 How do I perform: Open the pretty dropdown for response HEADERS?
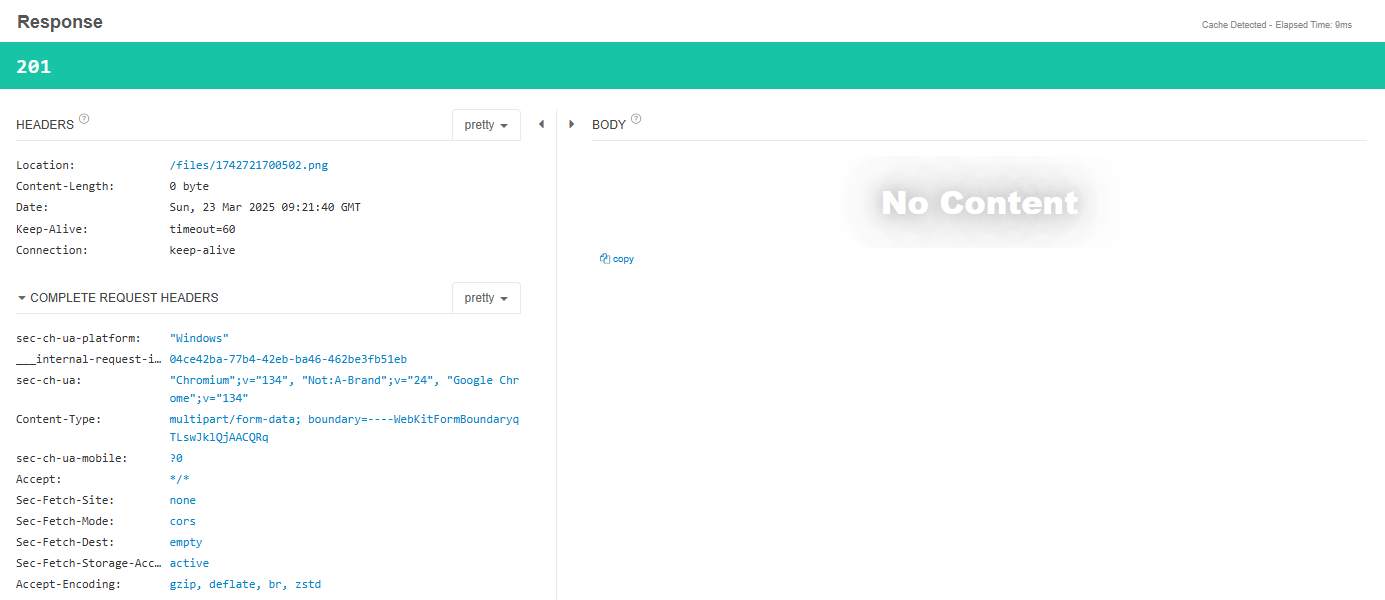pos(486,125)
